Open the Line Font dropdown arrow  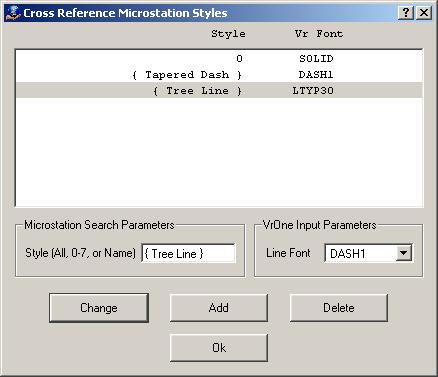coord(403,253)
